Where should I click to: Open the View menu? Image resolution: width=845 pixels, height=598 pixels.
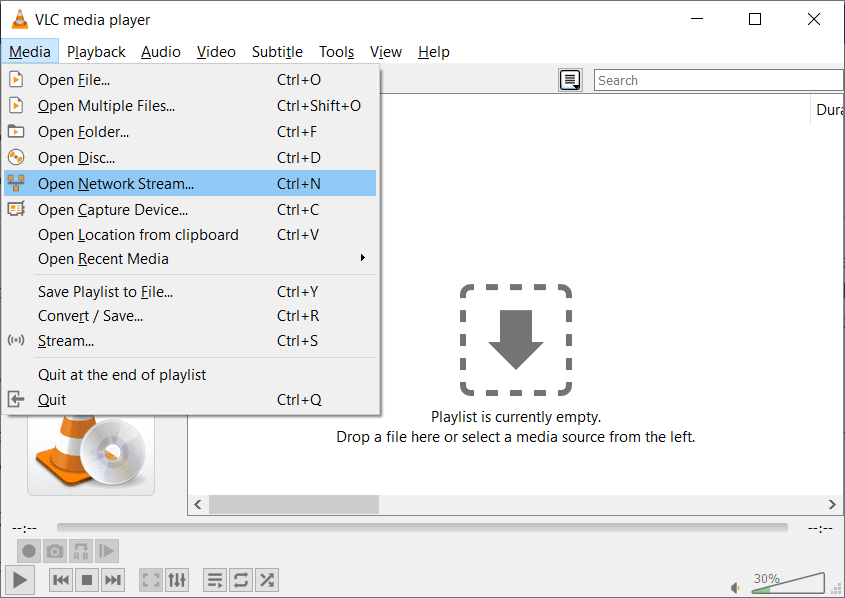[x=386, y=52]
